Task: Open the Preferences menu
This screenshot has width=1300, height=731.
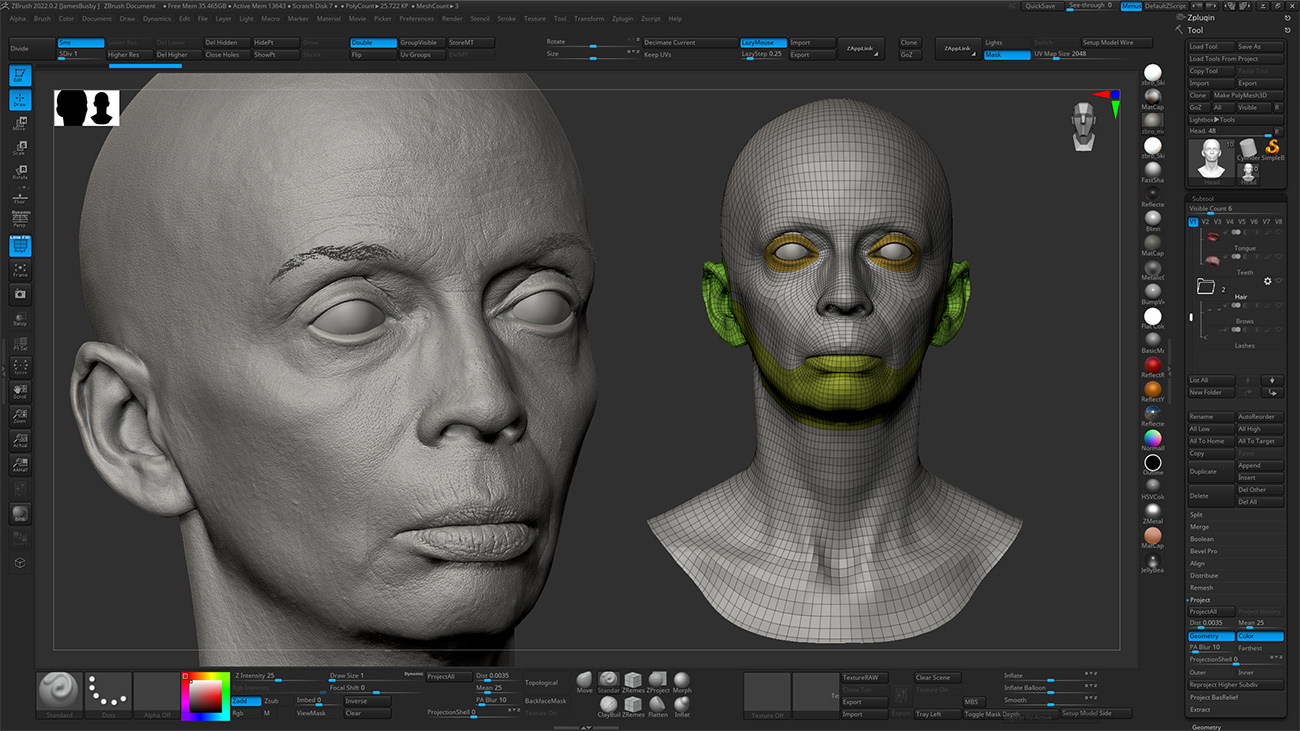Action: (x=416, y=18)
